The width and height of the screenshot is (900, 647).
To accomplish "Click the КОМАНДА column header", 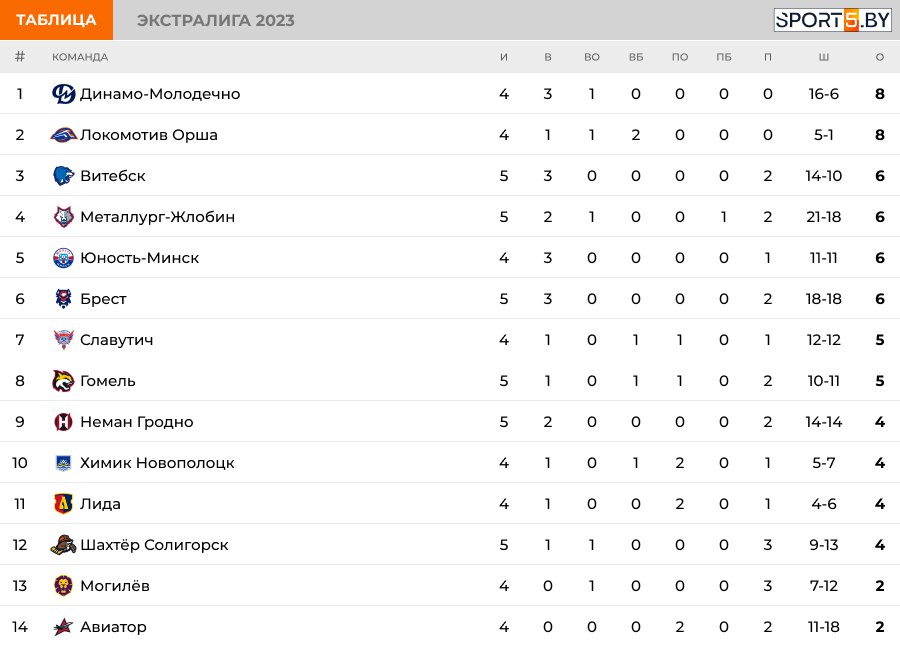I will (x=80, y=57).
